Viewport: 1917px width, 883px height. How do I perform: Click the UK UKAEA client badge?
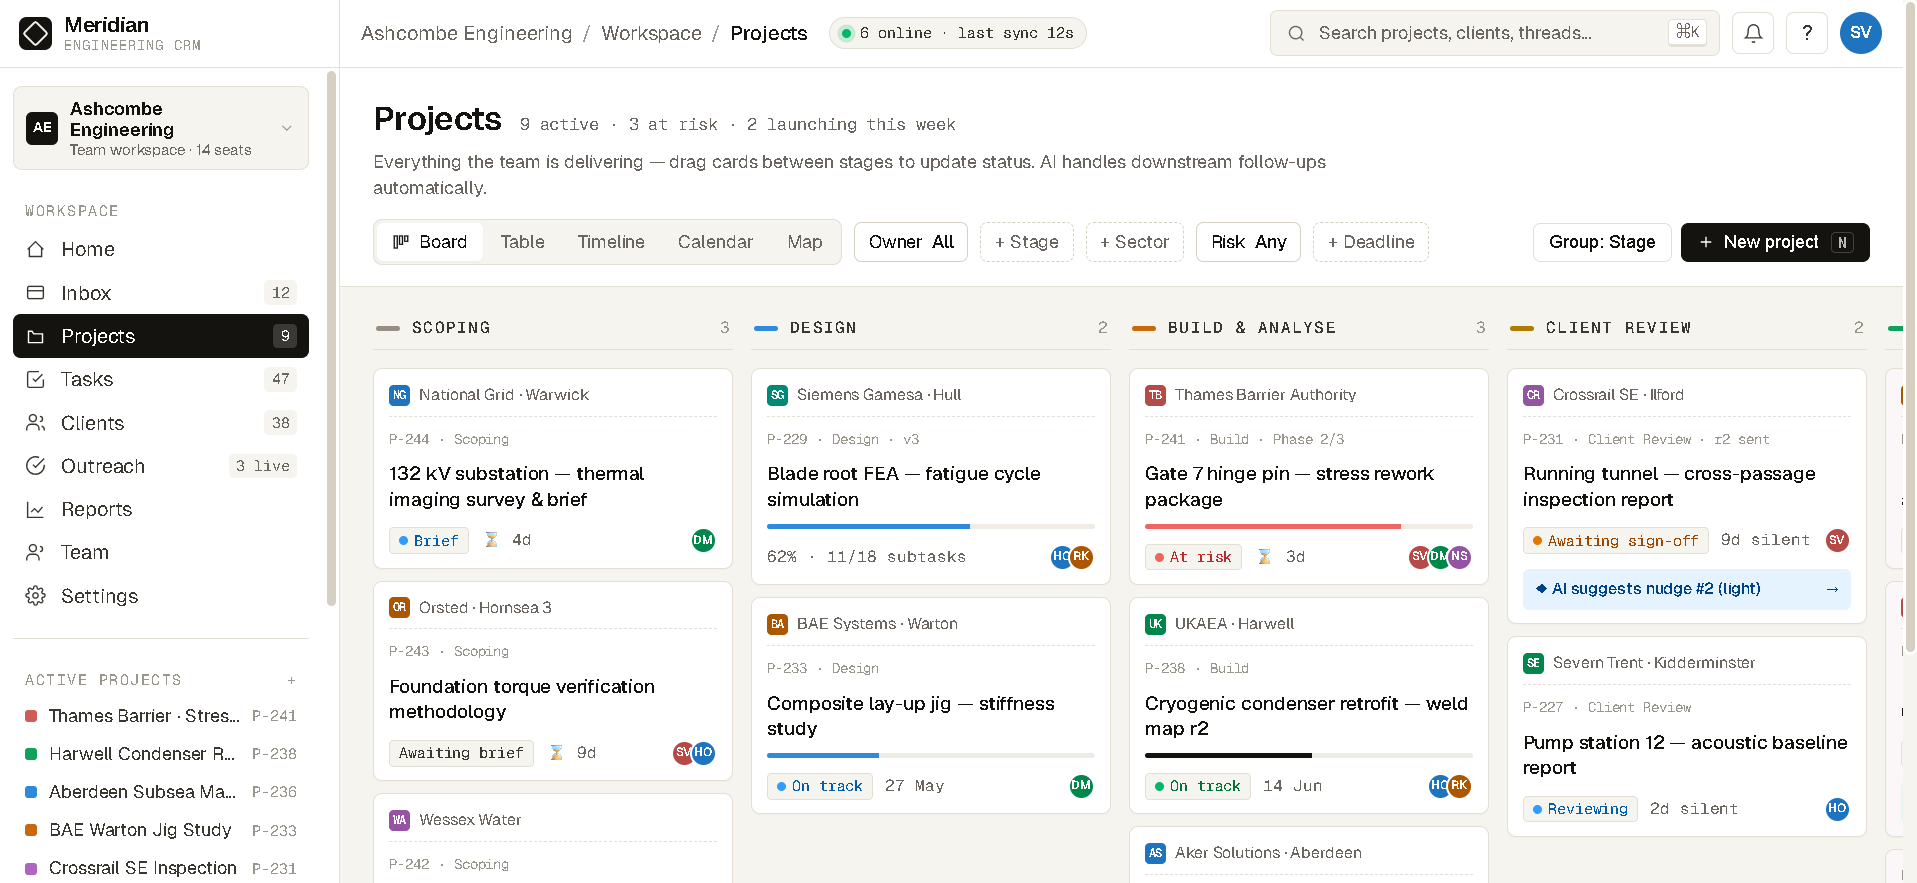[x=1155, y=624]
